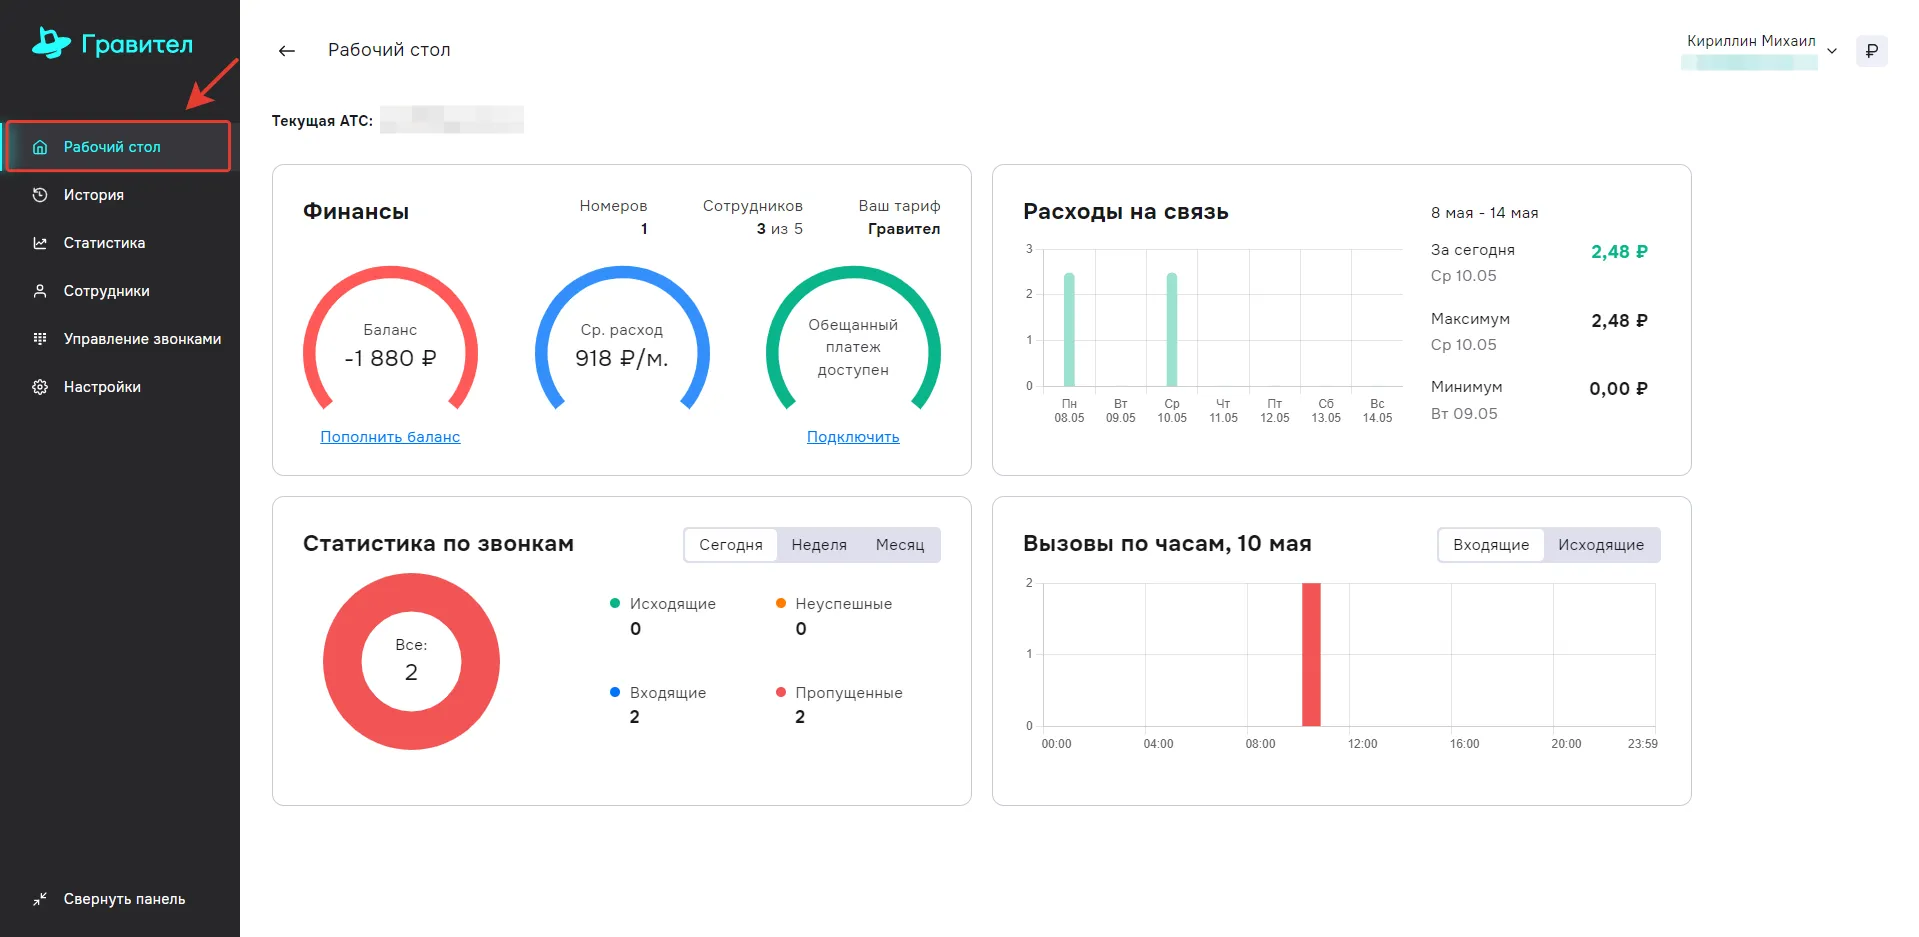
Task: Click the Сотрудников 3 из 5 value
Action: point(779,229)
